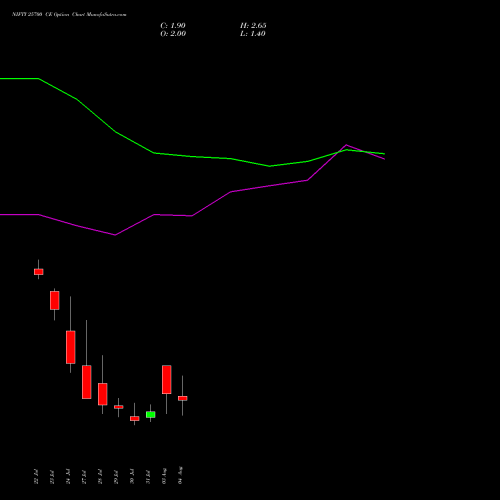Screen dimensions: 500x500
Task: Click the 23 Jul date label
Action: tap(52, 477)
